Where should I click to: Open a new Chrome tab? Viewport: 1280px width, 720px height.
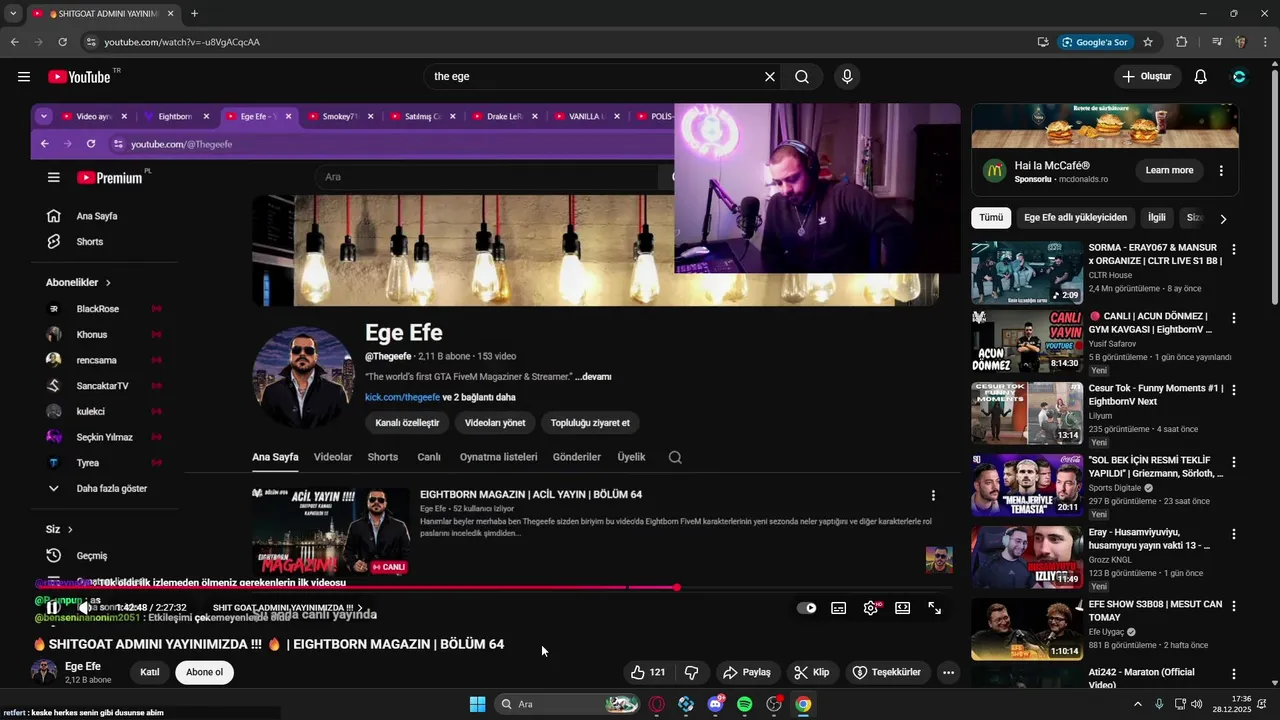coord(194,14)
